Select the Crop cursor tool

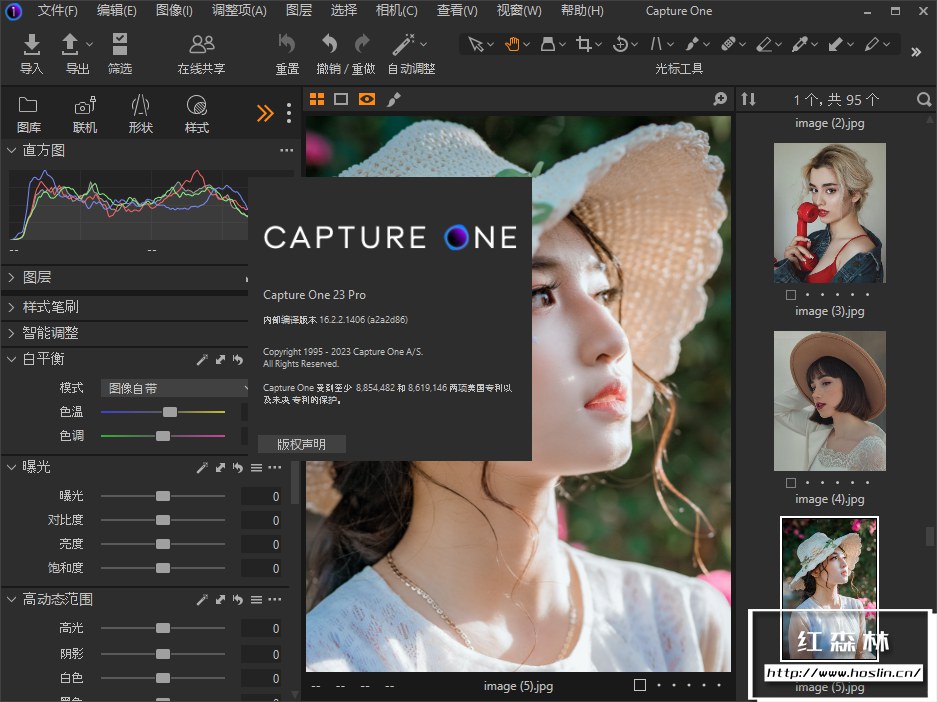coord(584,45)
